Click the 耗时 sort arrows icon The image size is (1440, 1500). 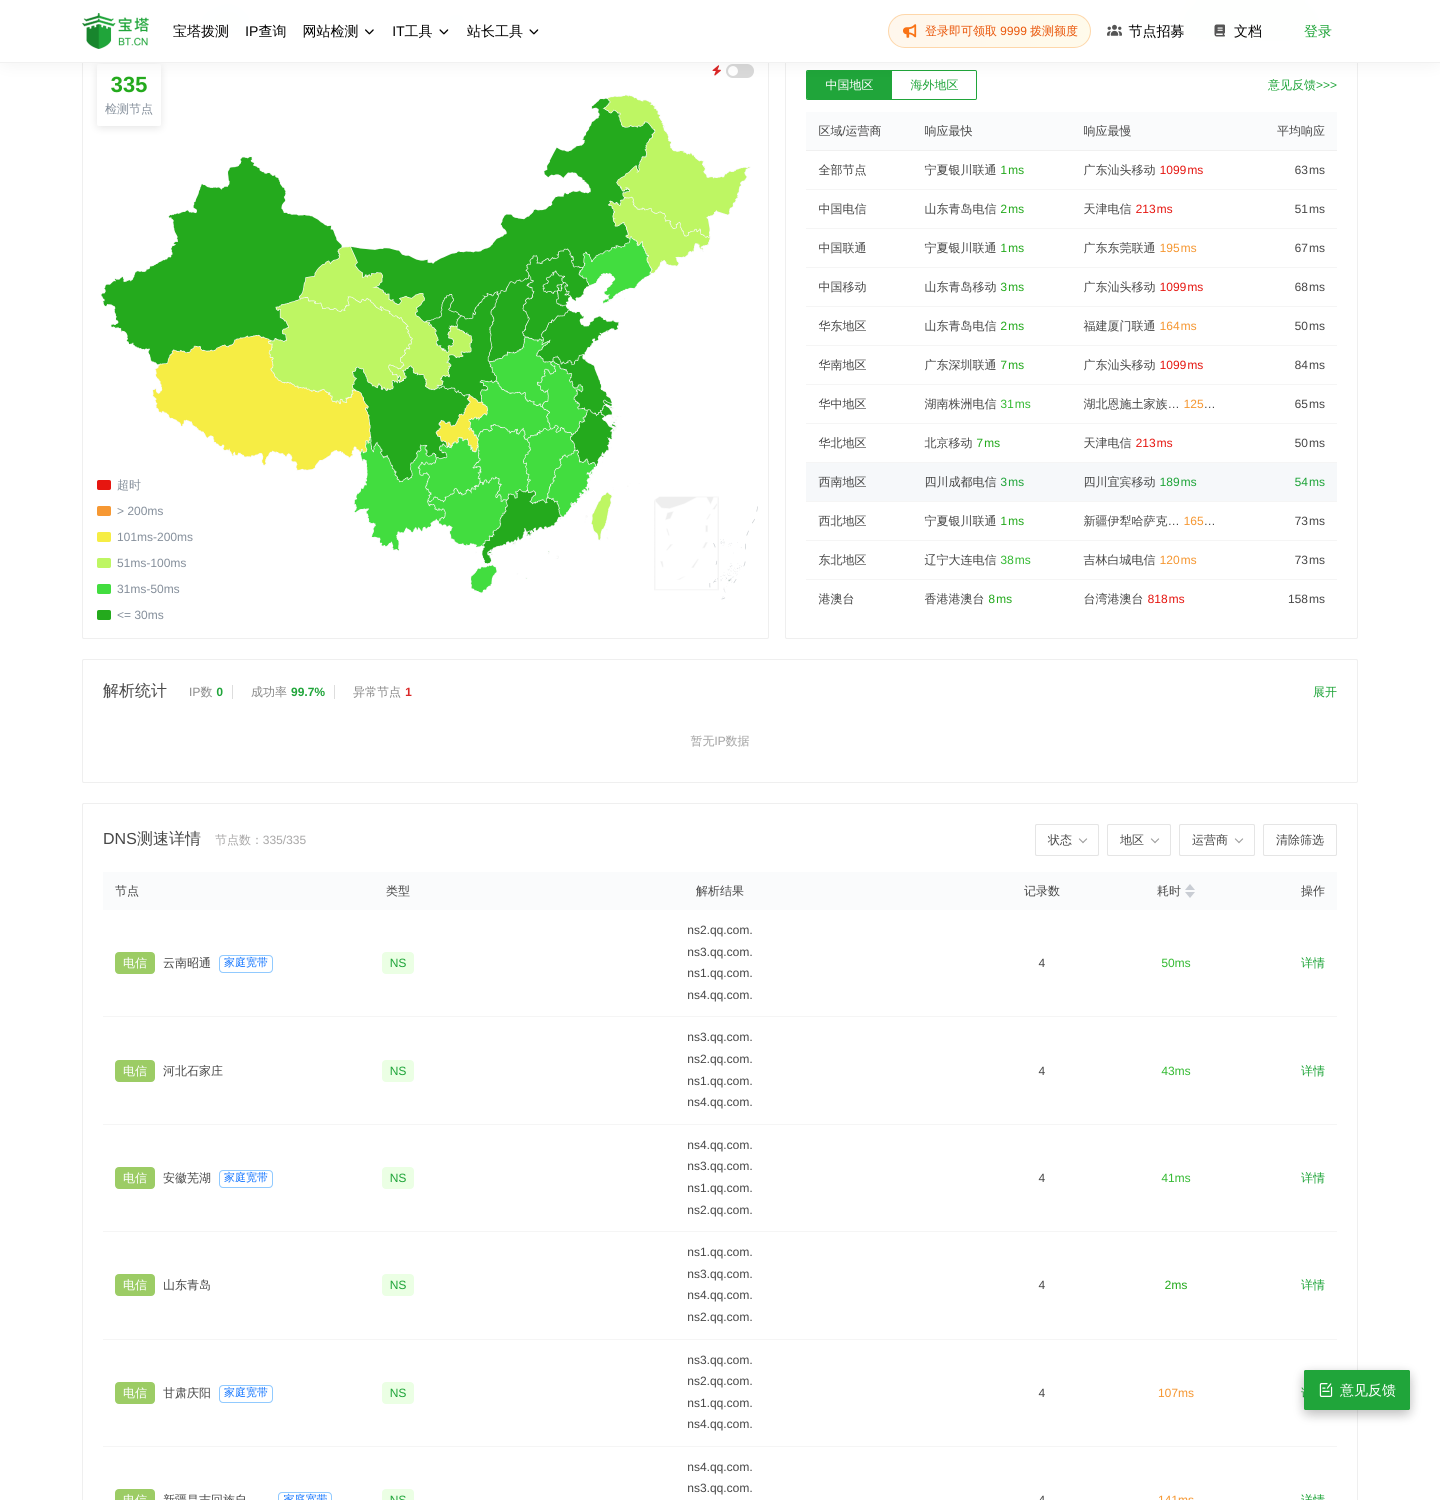pos(1190,891)
